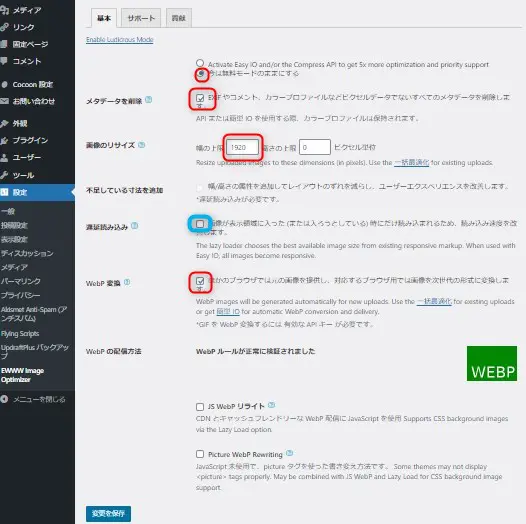
Task: Focus the width limit field showing 1920
Action: (x=243, y=147)
